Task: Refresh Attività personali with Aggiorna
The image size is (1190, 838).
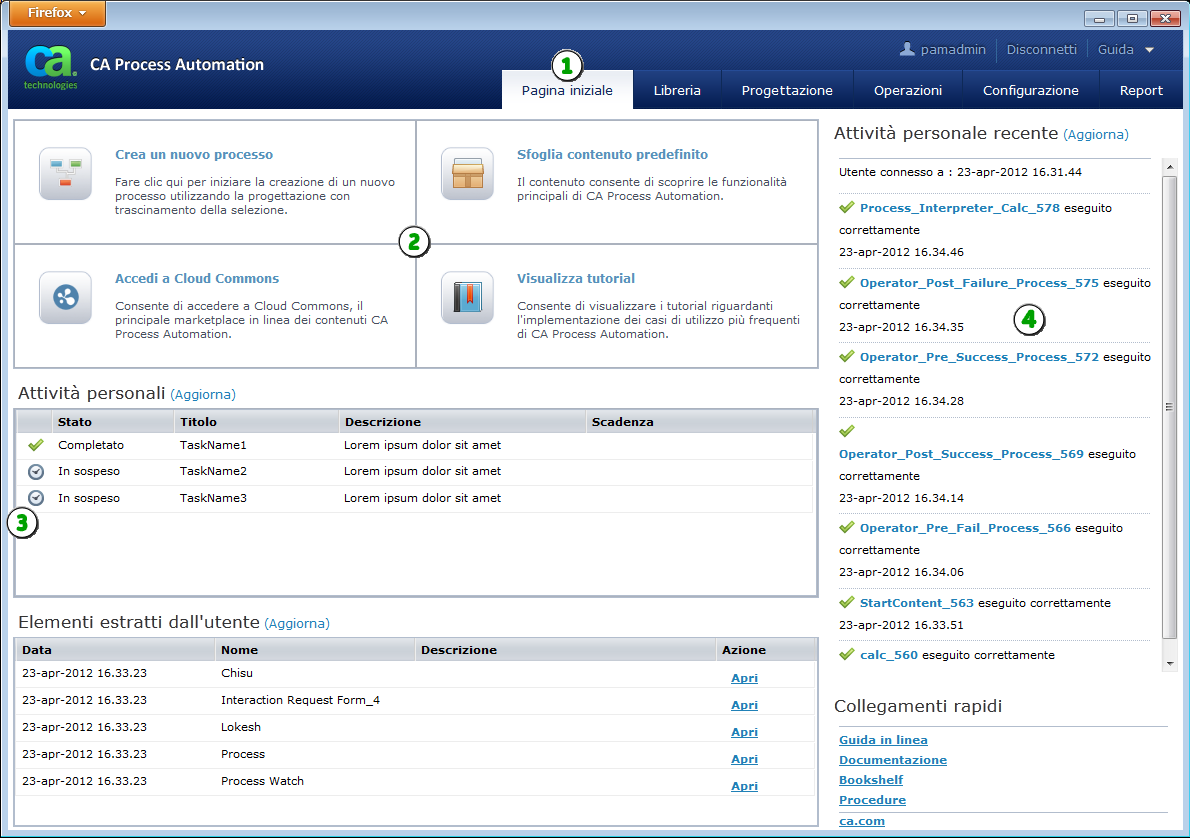Action: [x=203, y=394]
